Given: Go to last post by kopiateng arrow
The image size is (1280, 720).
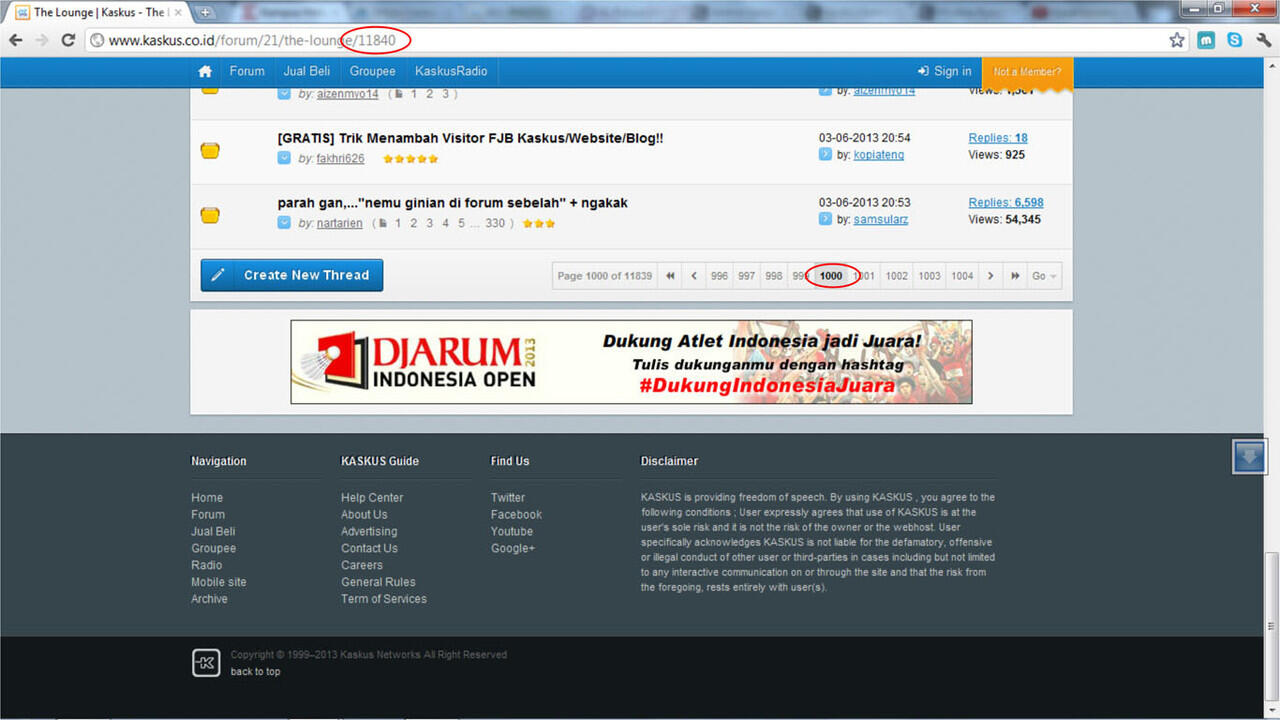Looking at the screenshot, I should (825, 154).
